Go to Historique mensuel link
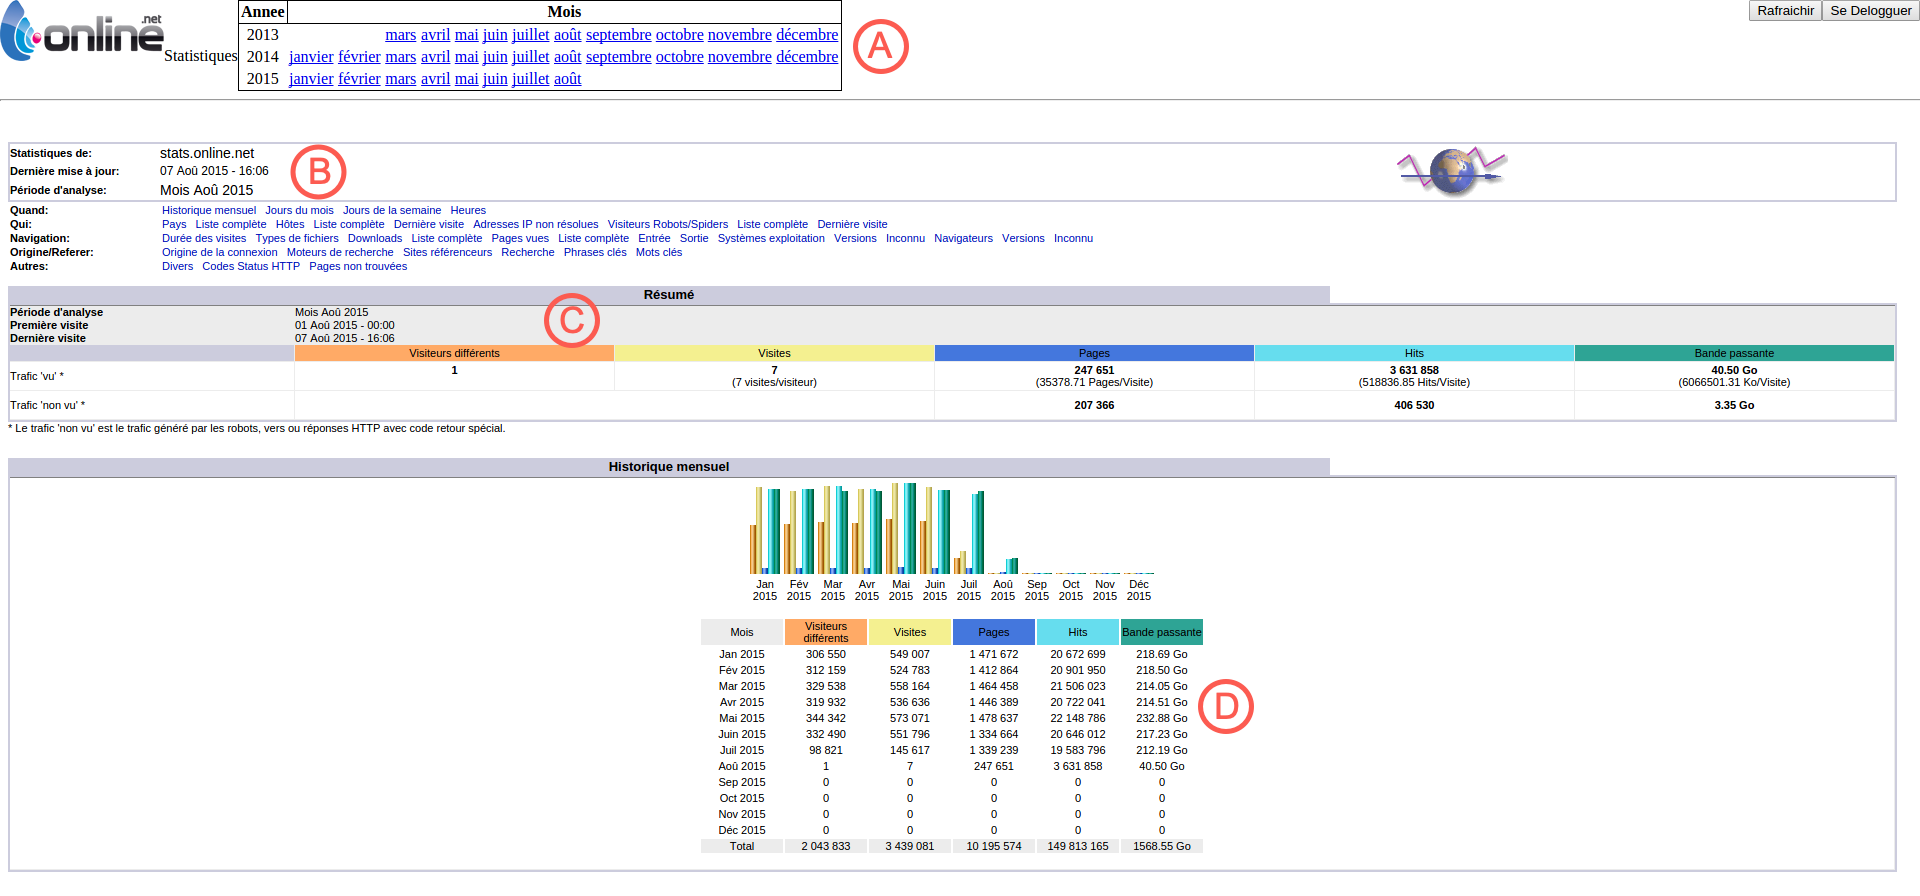Viewport: 1920px width, 896px height. point(209,210)
